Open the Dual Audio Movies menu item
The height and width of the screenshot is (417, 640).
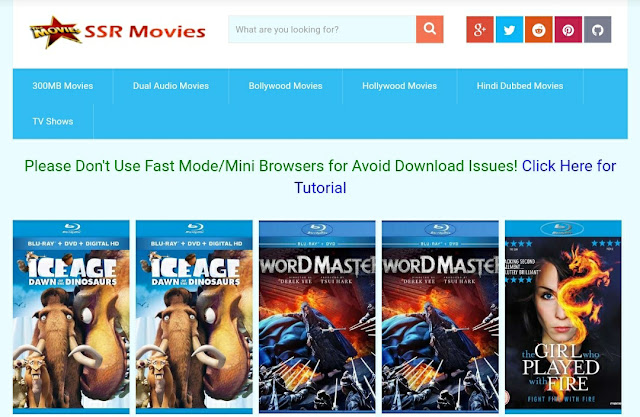[x=171, y=86]
